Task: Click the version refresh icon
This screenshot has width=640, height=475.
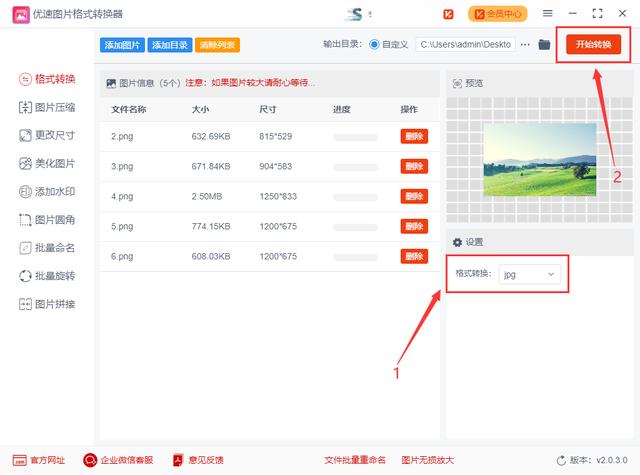Action: tap(561, 461)
